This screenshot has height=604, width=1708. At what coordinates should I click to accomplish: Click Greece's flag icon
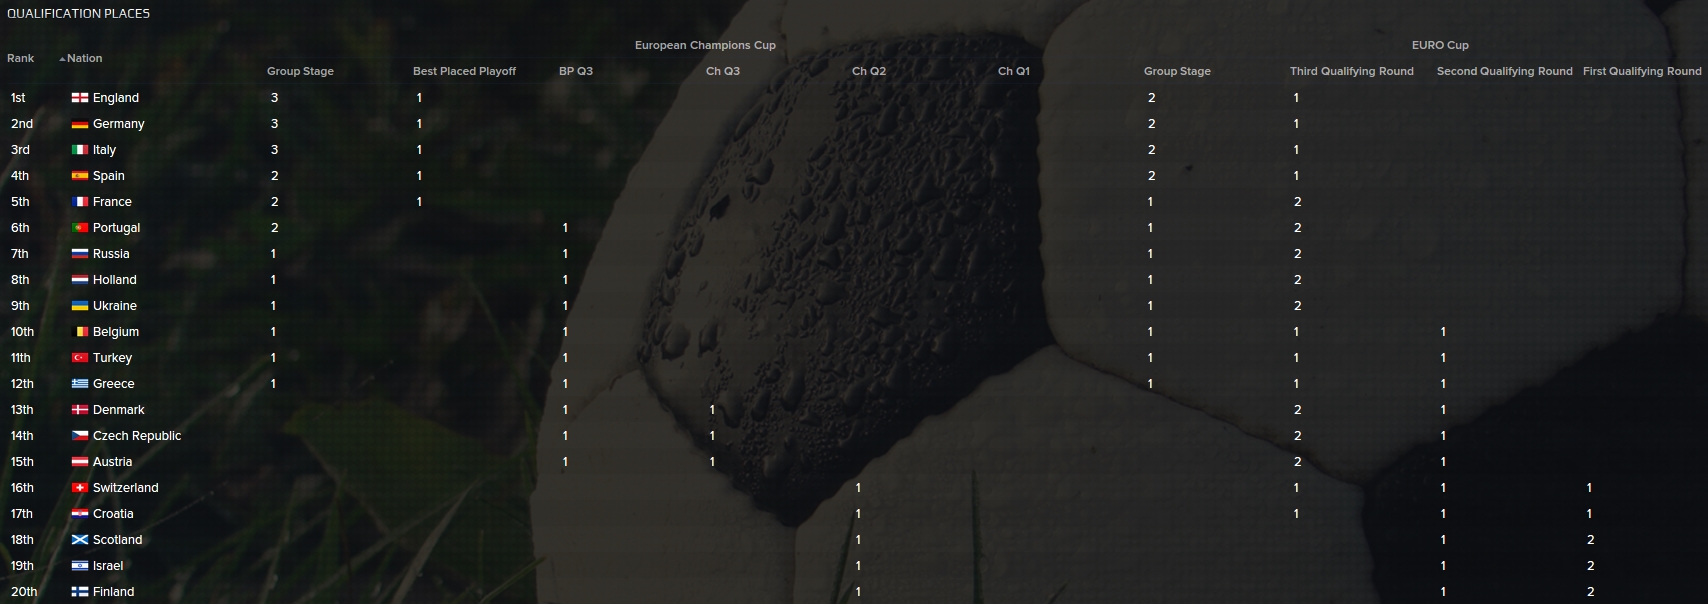[x=80, y=384]
